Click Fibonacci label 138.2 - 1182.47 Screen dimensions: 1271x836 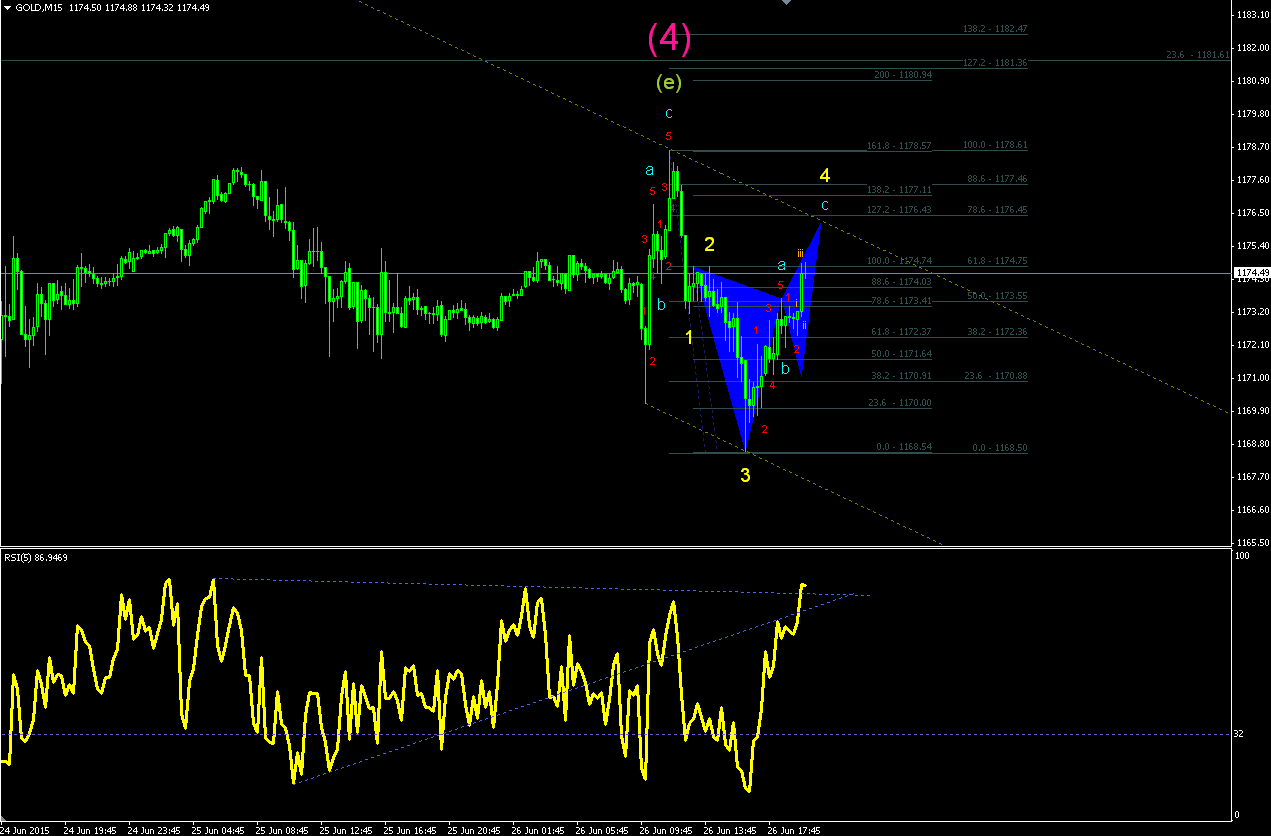[x=994, y=29]
